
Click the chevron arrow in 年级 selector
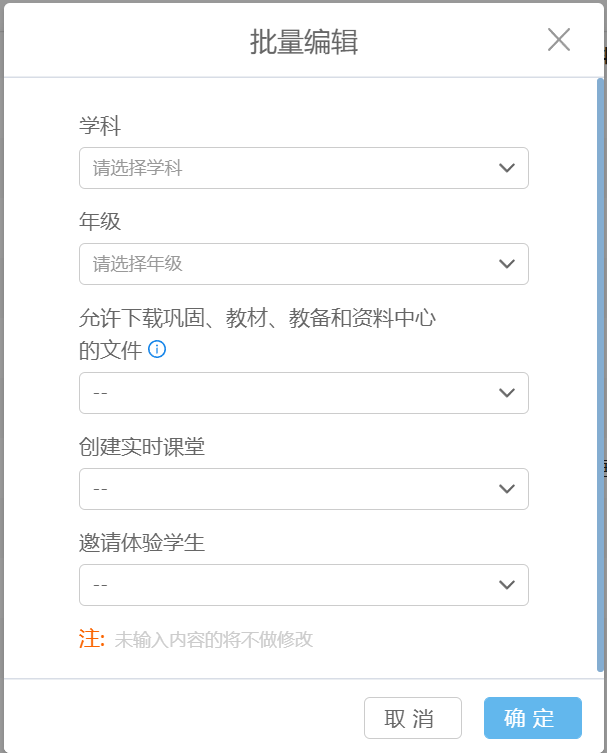click(x=507, y=264)
